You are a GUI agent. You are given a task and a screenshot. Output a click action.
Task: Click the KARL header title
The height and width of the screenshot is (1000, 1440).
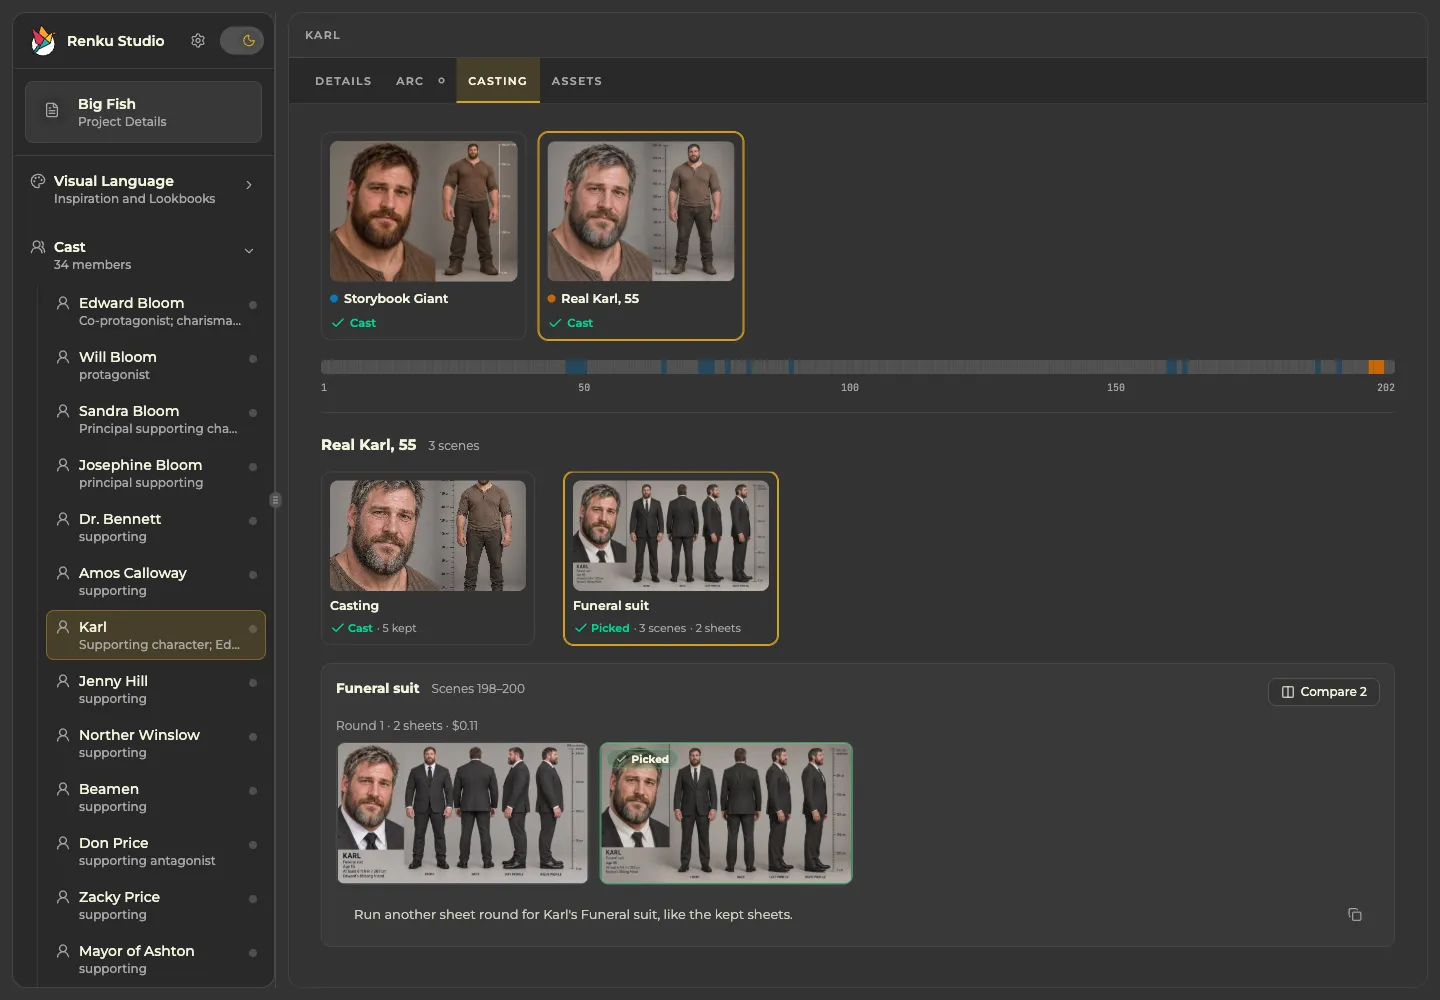(322, 35)
